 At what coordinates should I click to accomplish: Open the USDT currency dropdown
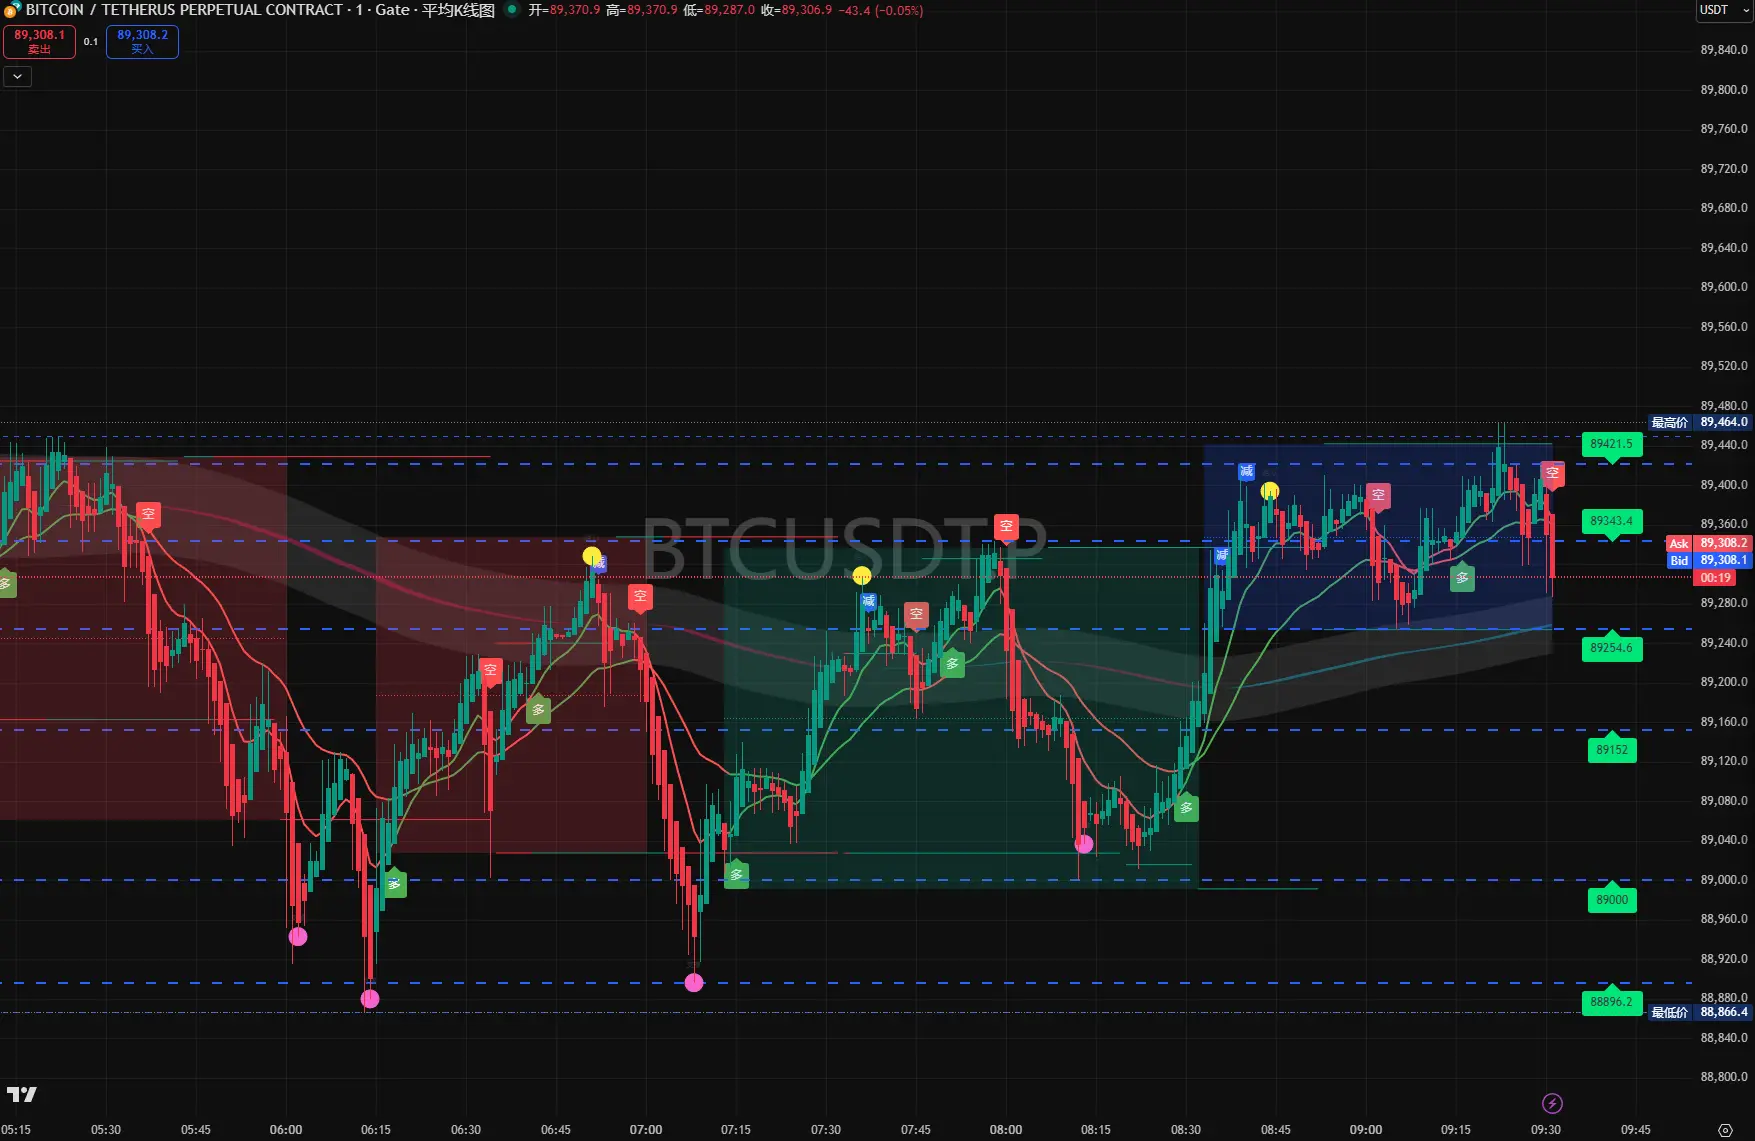[x=1724, y=10]
